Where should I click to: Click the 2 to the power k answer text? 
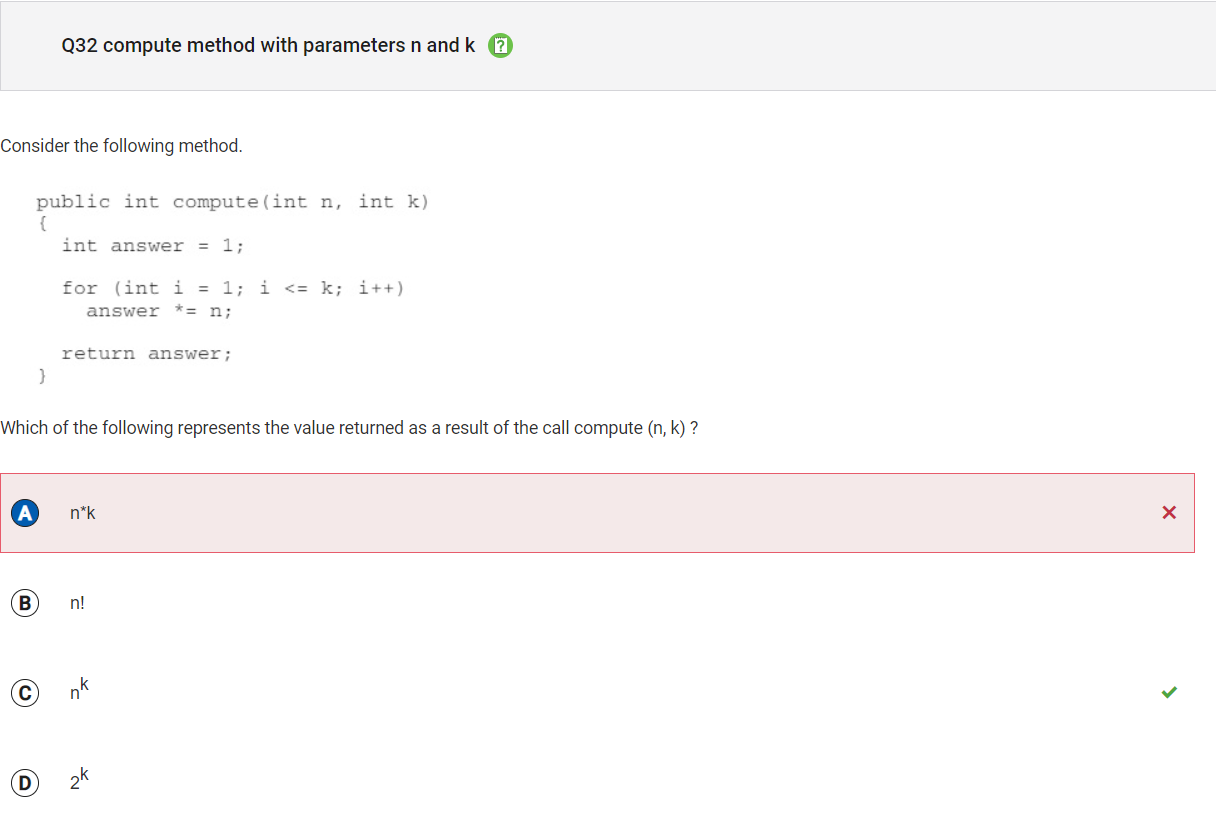[80, 779]
